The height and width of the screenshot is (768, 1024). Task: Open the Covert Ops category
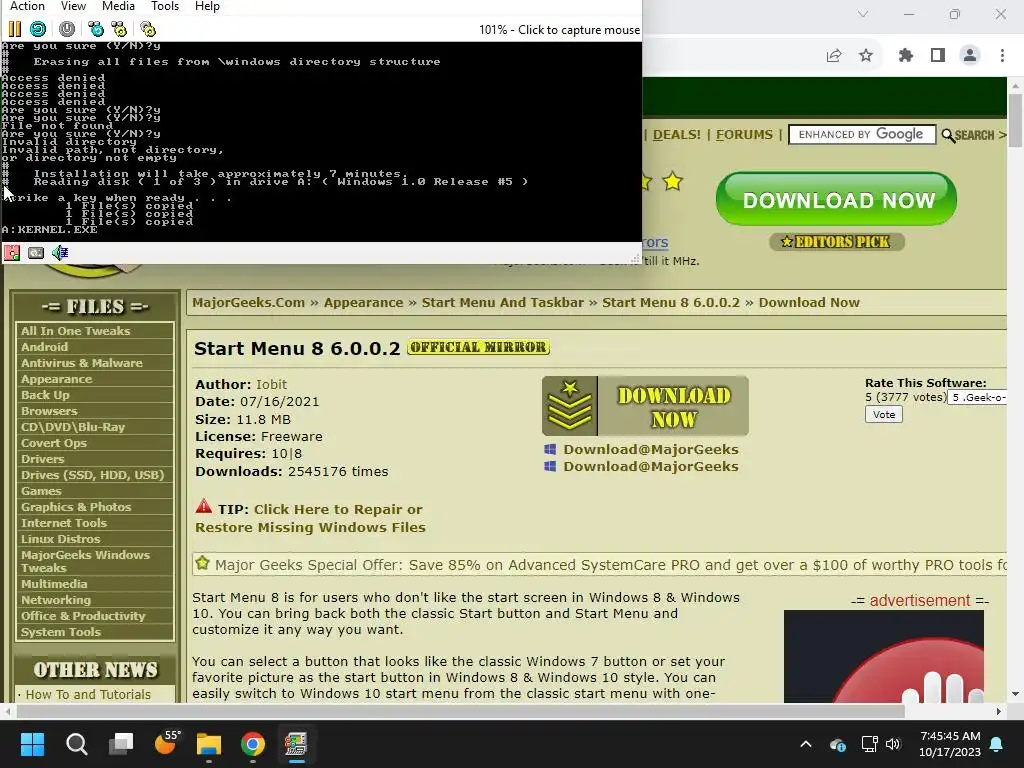click(x=54, y=443)
